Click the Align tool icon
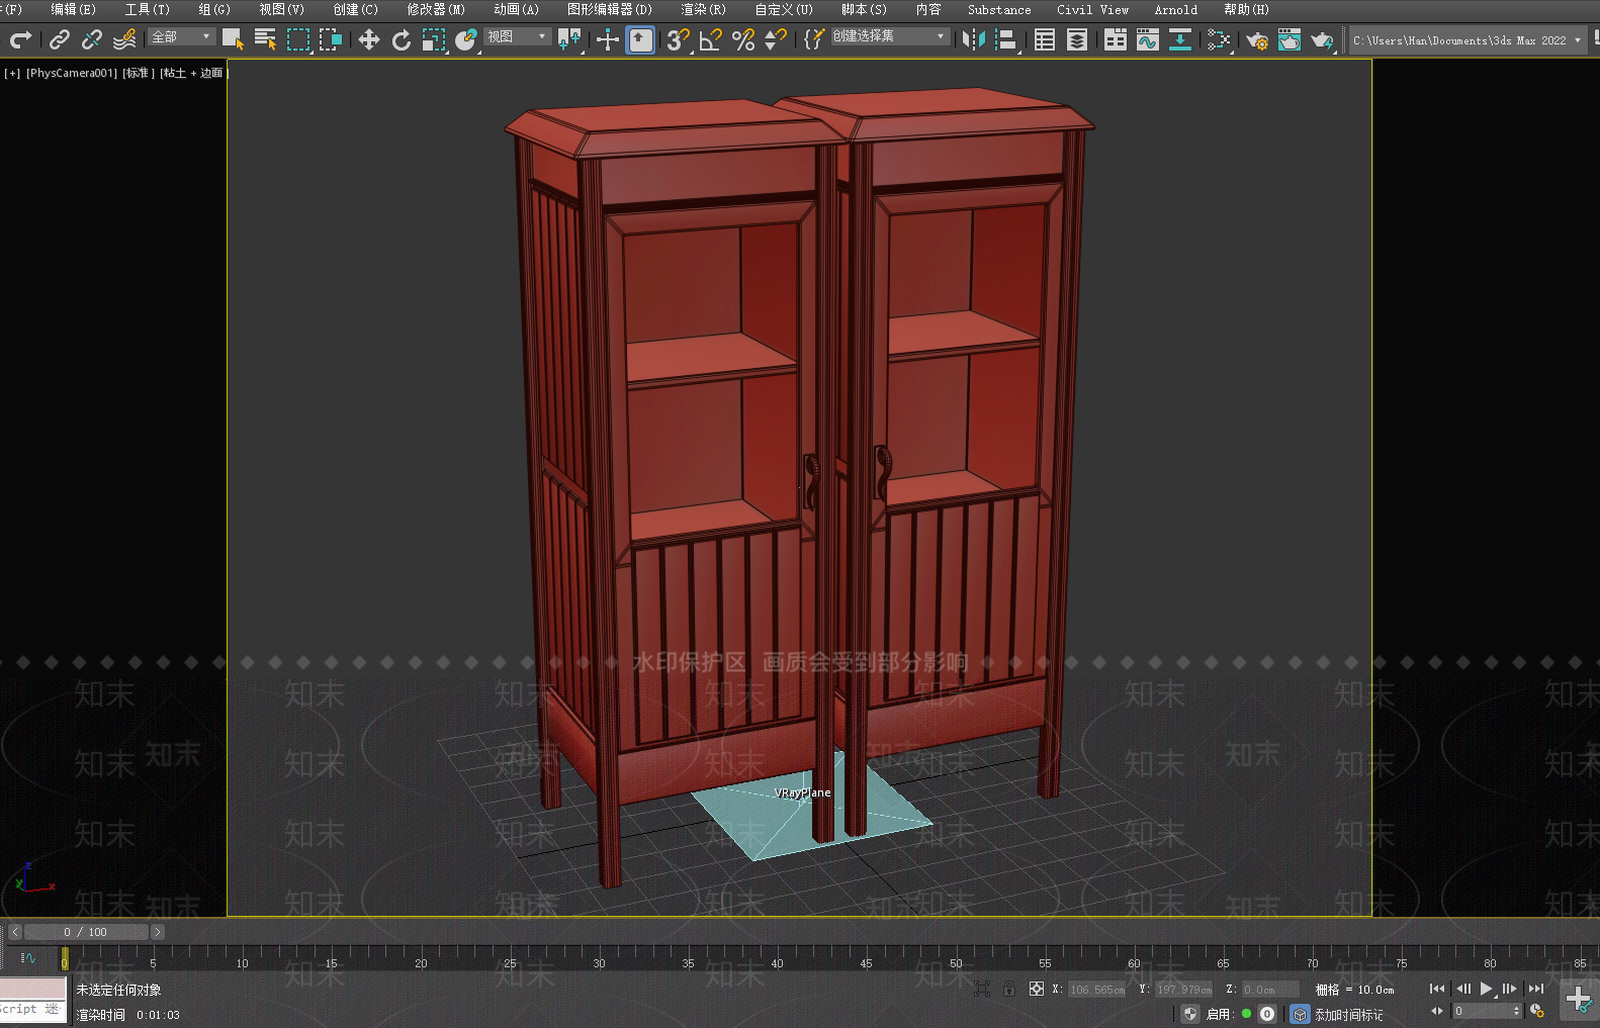 click(1007, 40)
